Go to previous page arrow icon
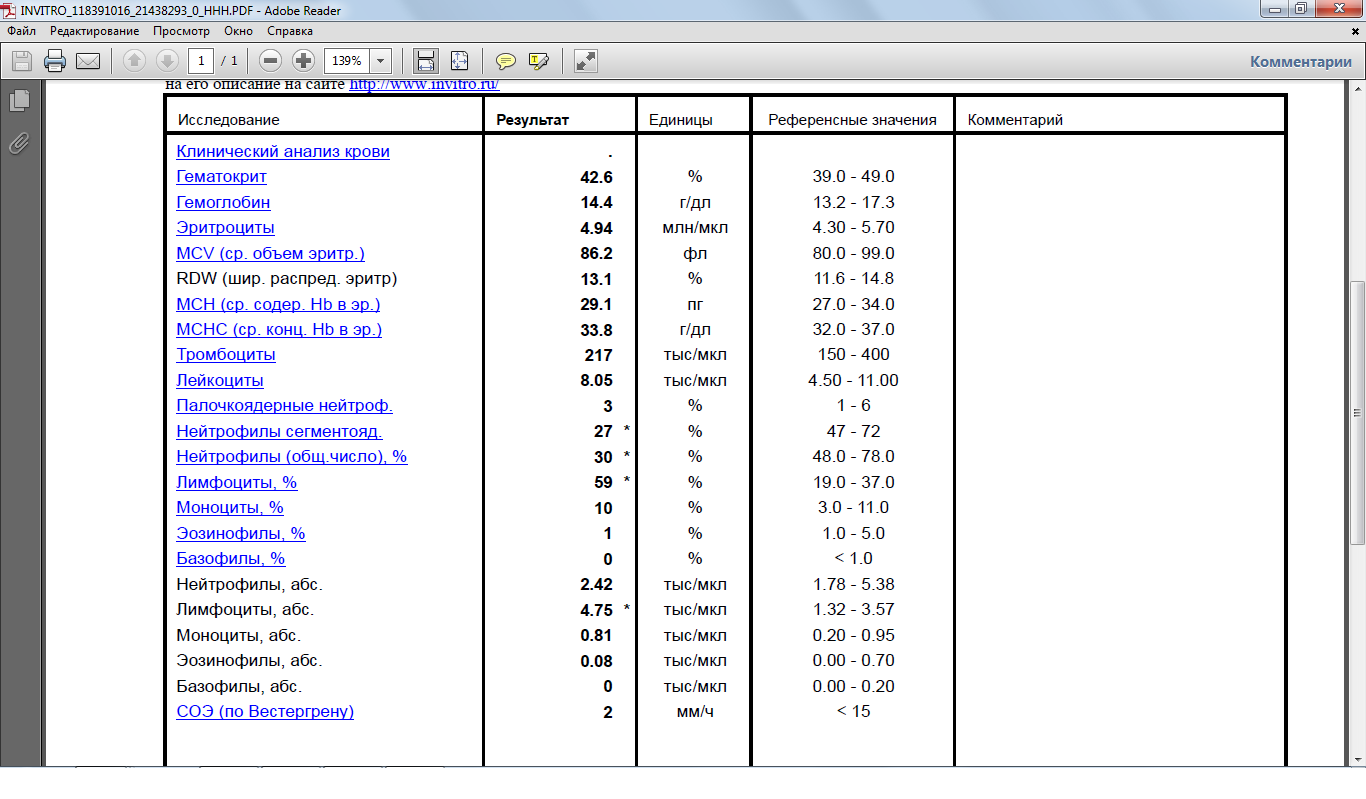The height and width of the screenshot is (799, 1366). [x=134, y=61]
